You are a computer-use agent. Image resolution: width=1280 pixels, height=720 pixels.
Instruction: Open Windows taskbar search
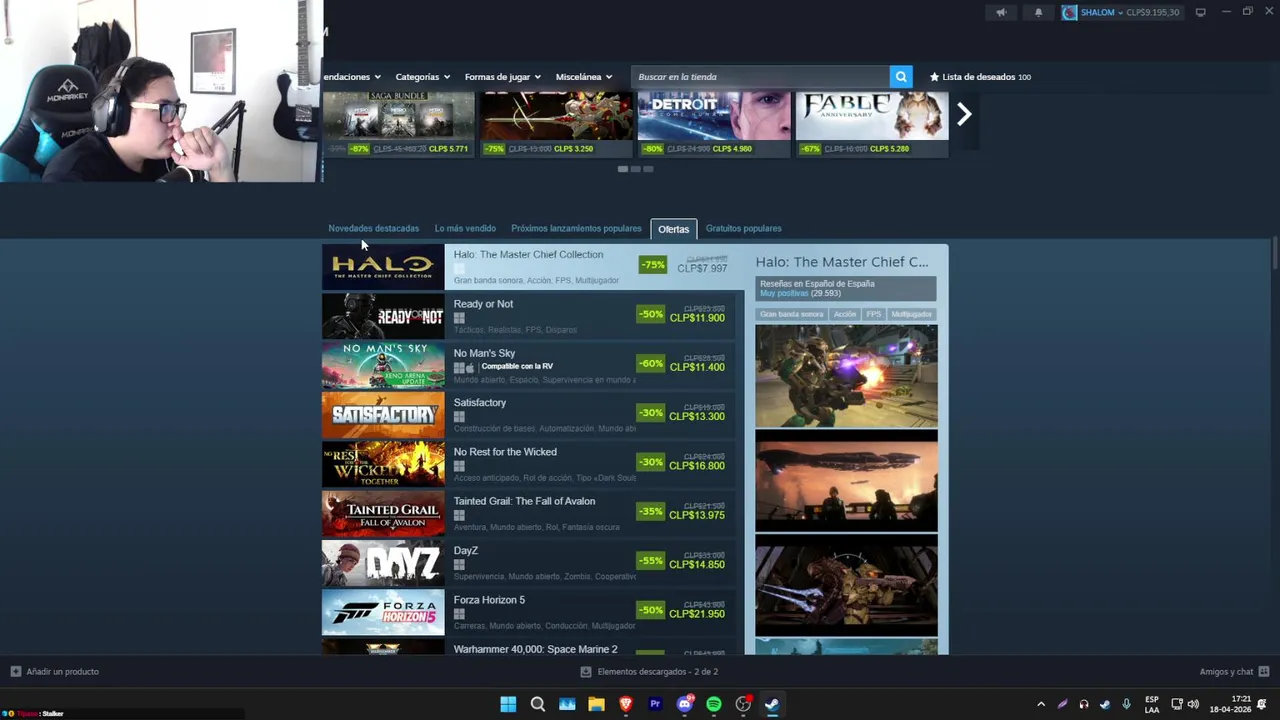coord(537,704)
